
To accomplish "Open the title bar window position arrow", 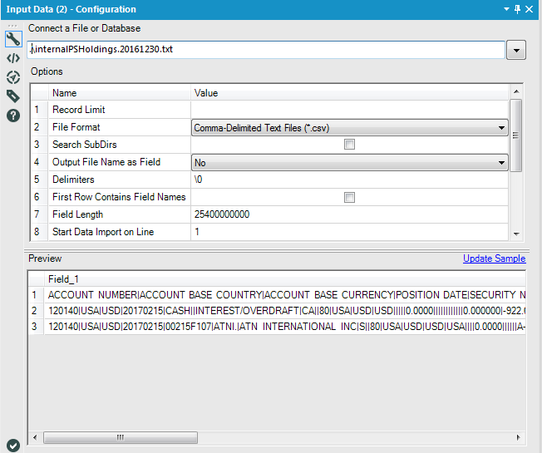I will tap(506, 9).
